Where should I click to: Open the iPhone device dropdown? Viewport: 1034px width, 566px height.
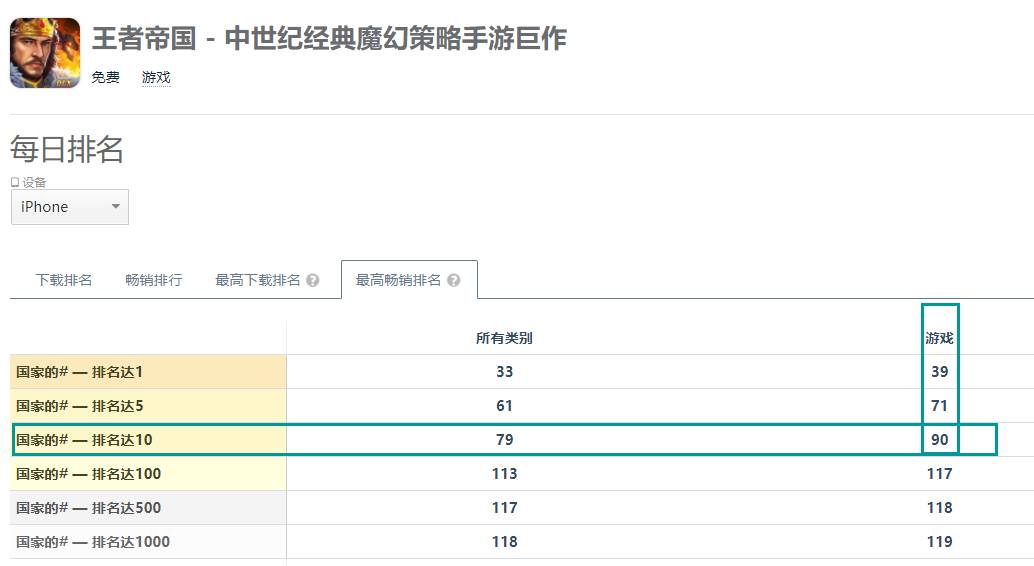[69, 207]
